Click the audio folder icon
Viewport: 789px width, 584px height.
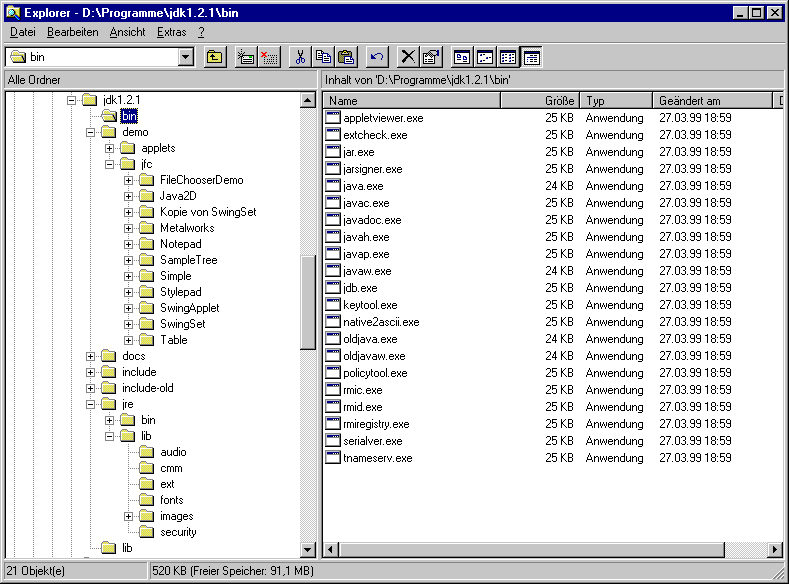[146, 452]
